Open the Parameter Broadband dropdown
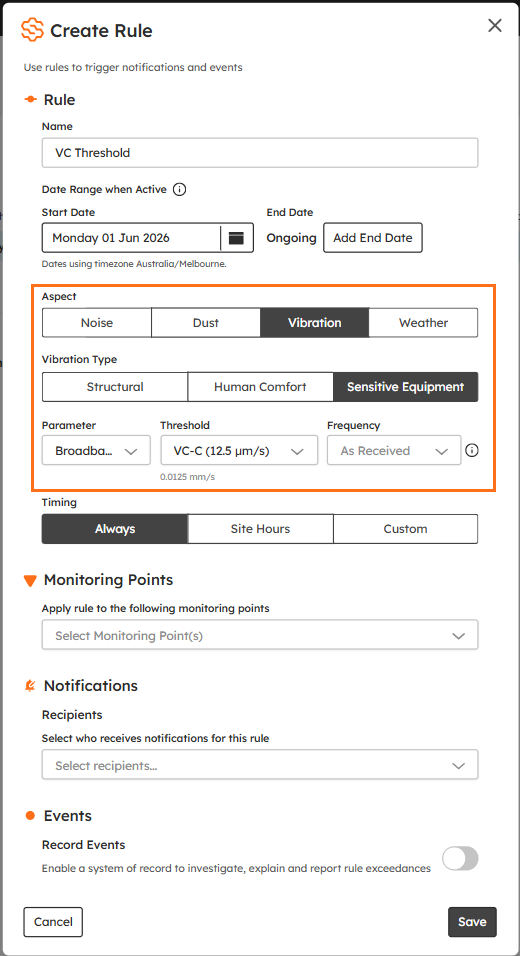This screenshot has width=520, height=956. pos(96,451)
